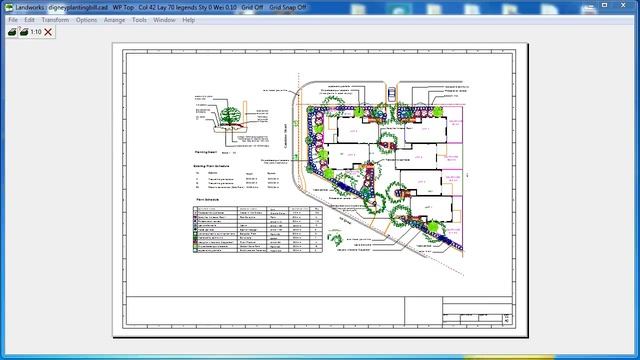Click the tree planting detail sketch

coord(231,121)
